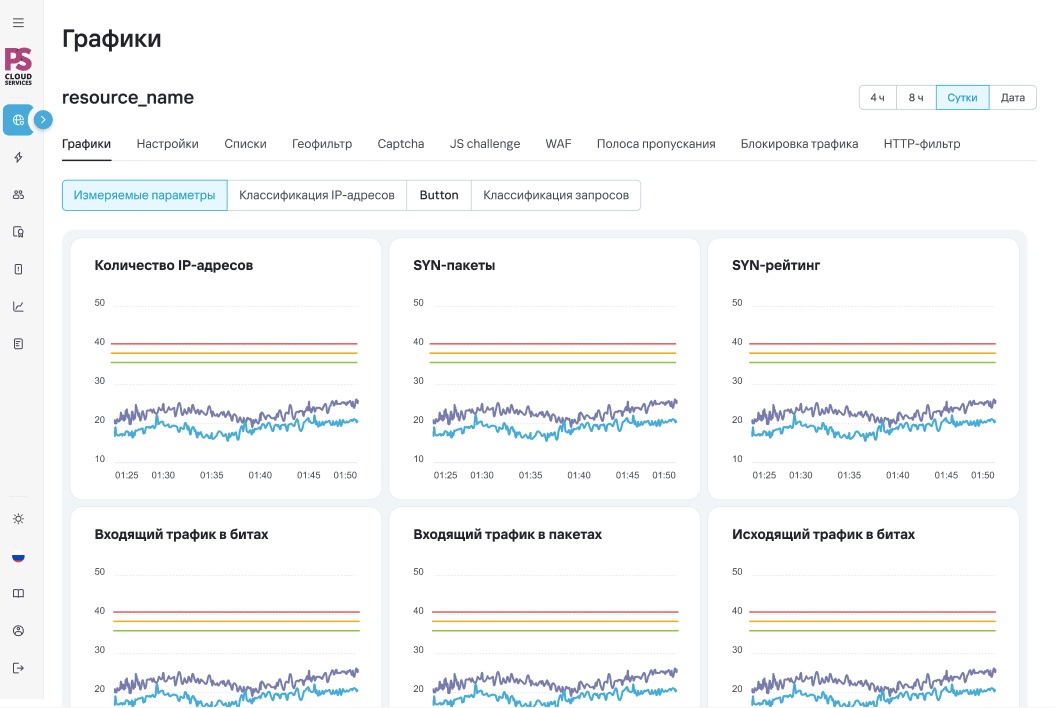1055x708 pixels.
Task: Switch to the Блокировка трафика tab
Action: pos(799,143)
